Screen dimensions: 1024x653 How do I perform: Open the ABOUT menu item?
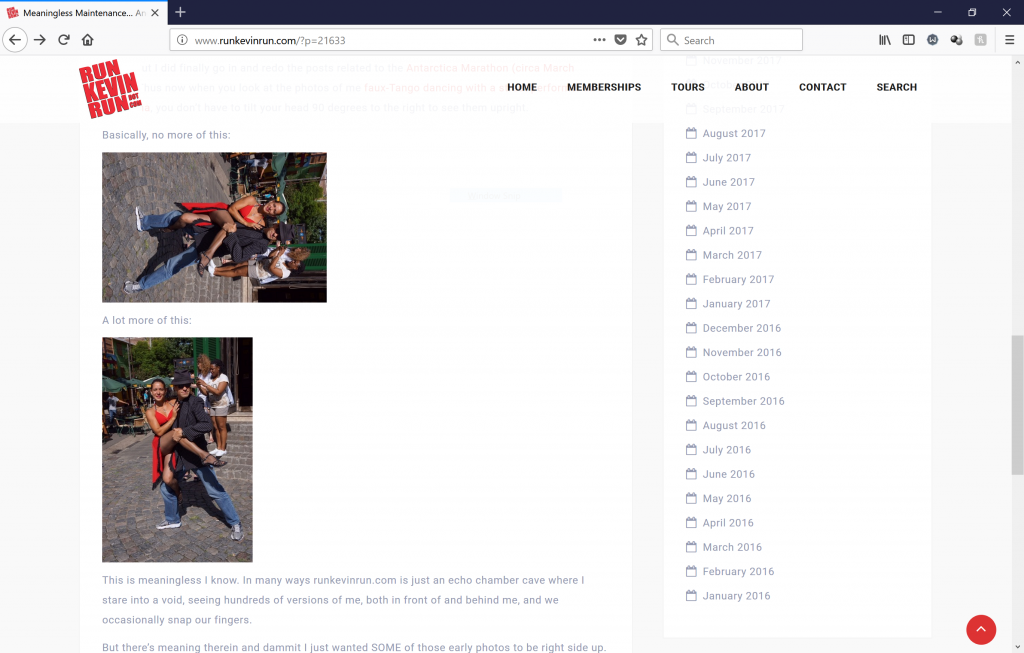(x=752, y=87)
